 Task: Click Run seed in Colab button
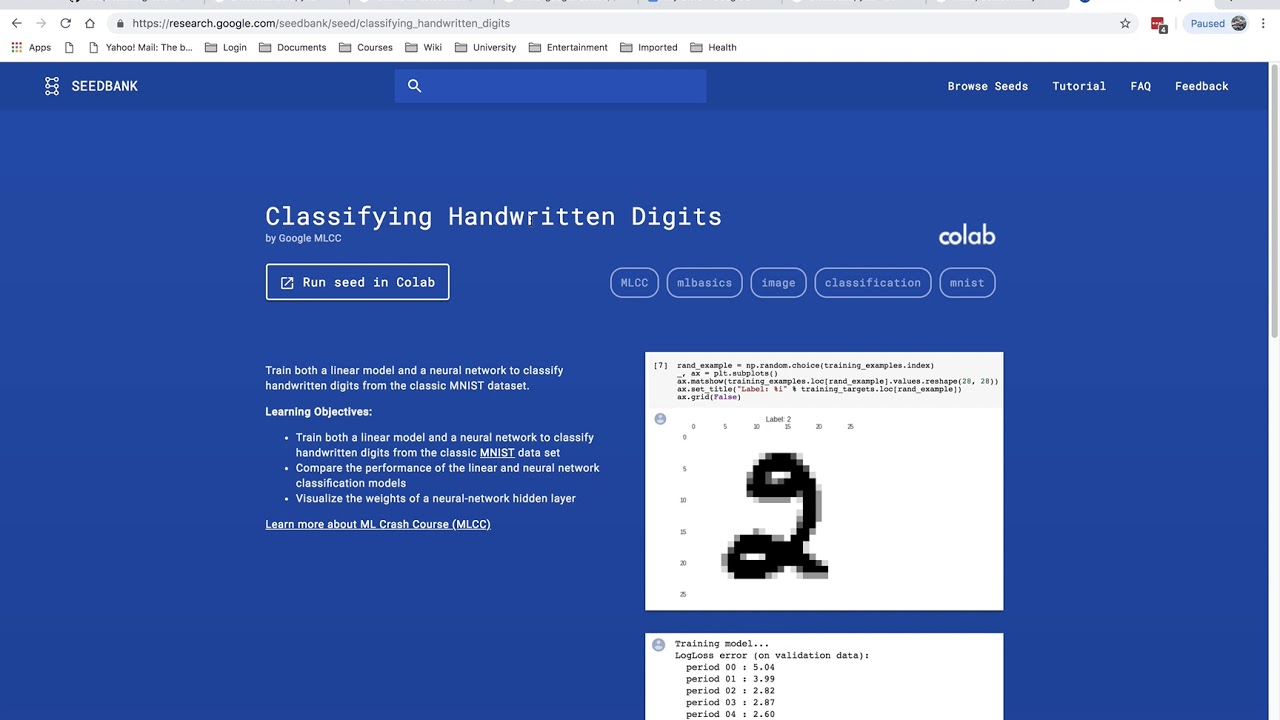(357, 282)
